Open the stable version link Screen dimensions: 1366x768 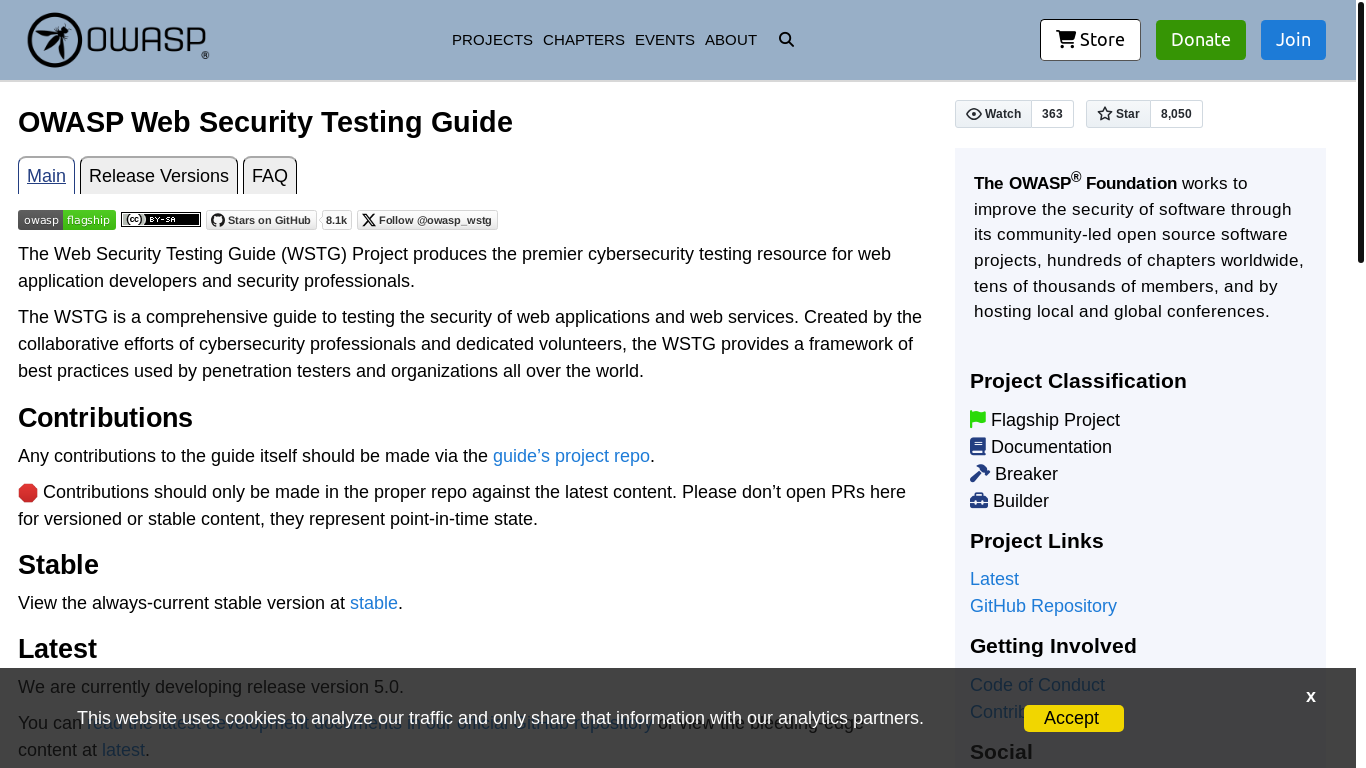coord(374,603)
